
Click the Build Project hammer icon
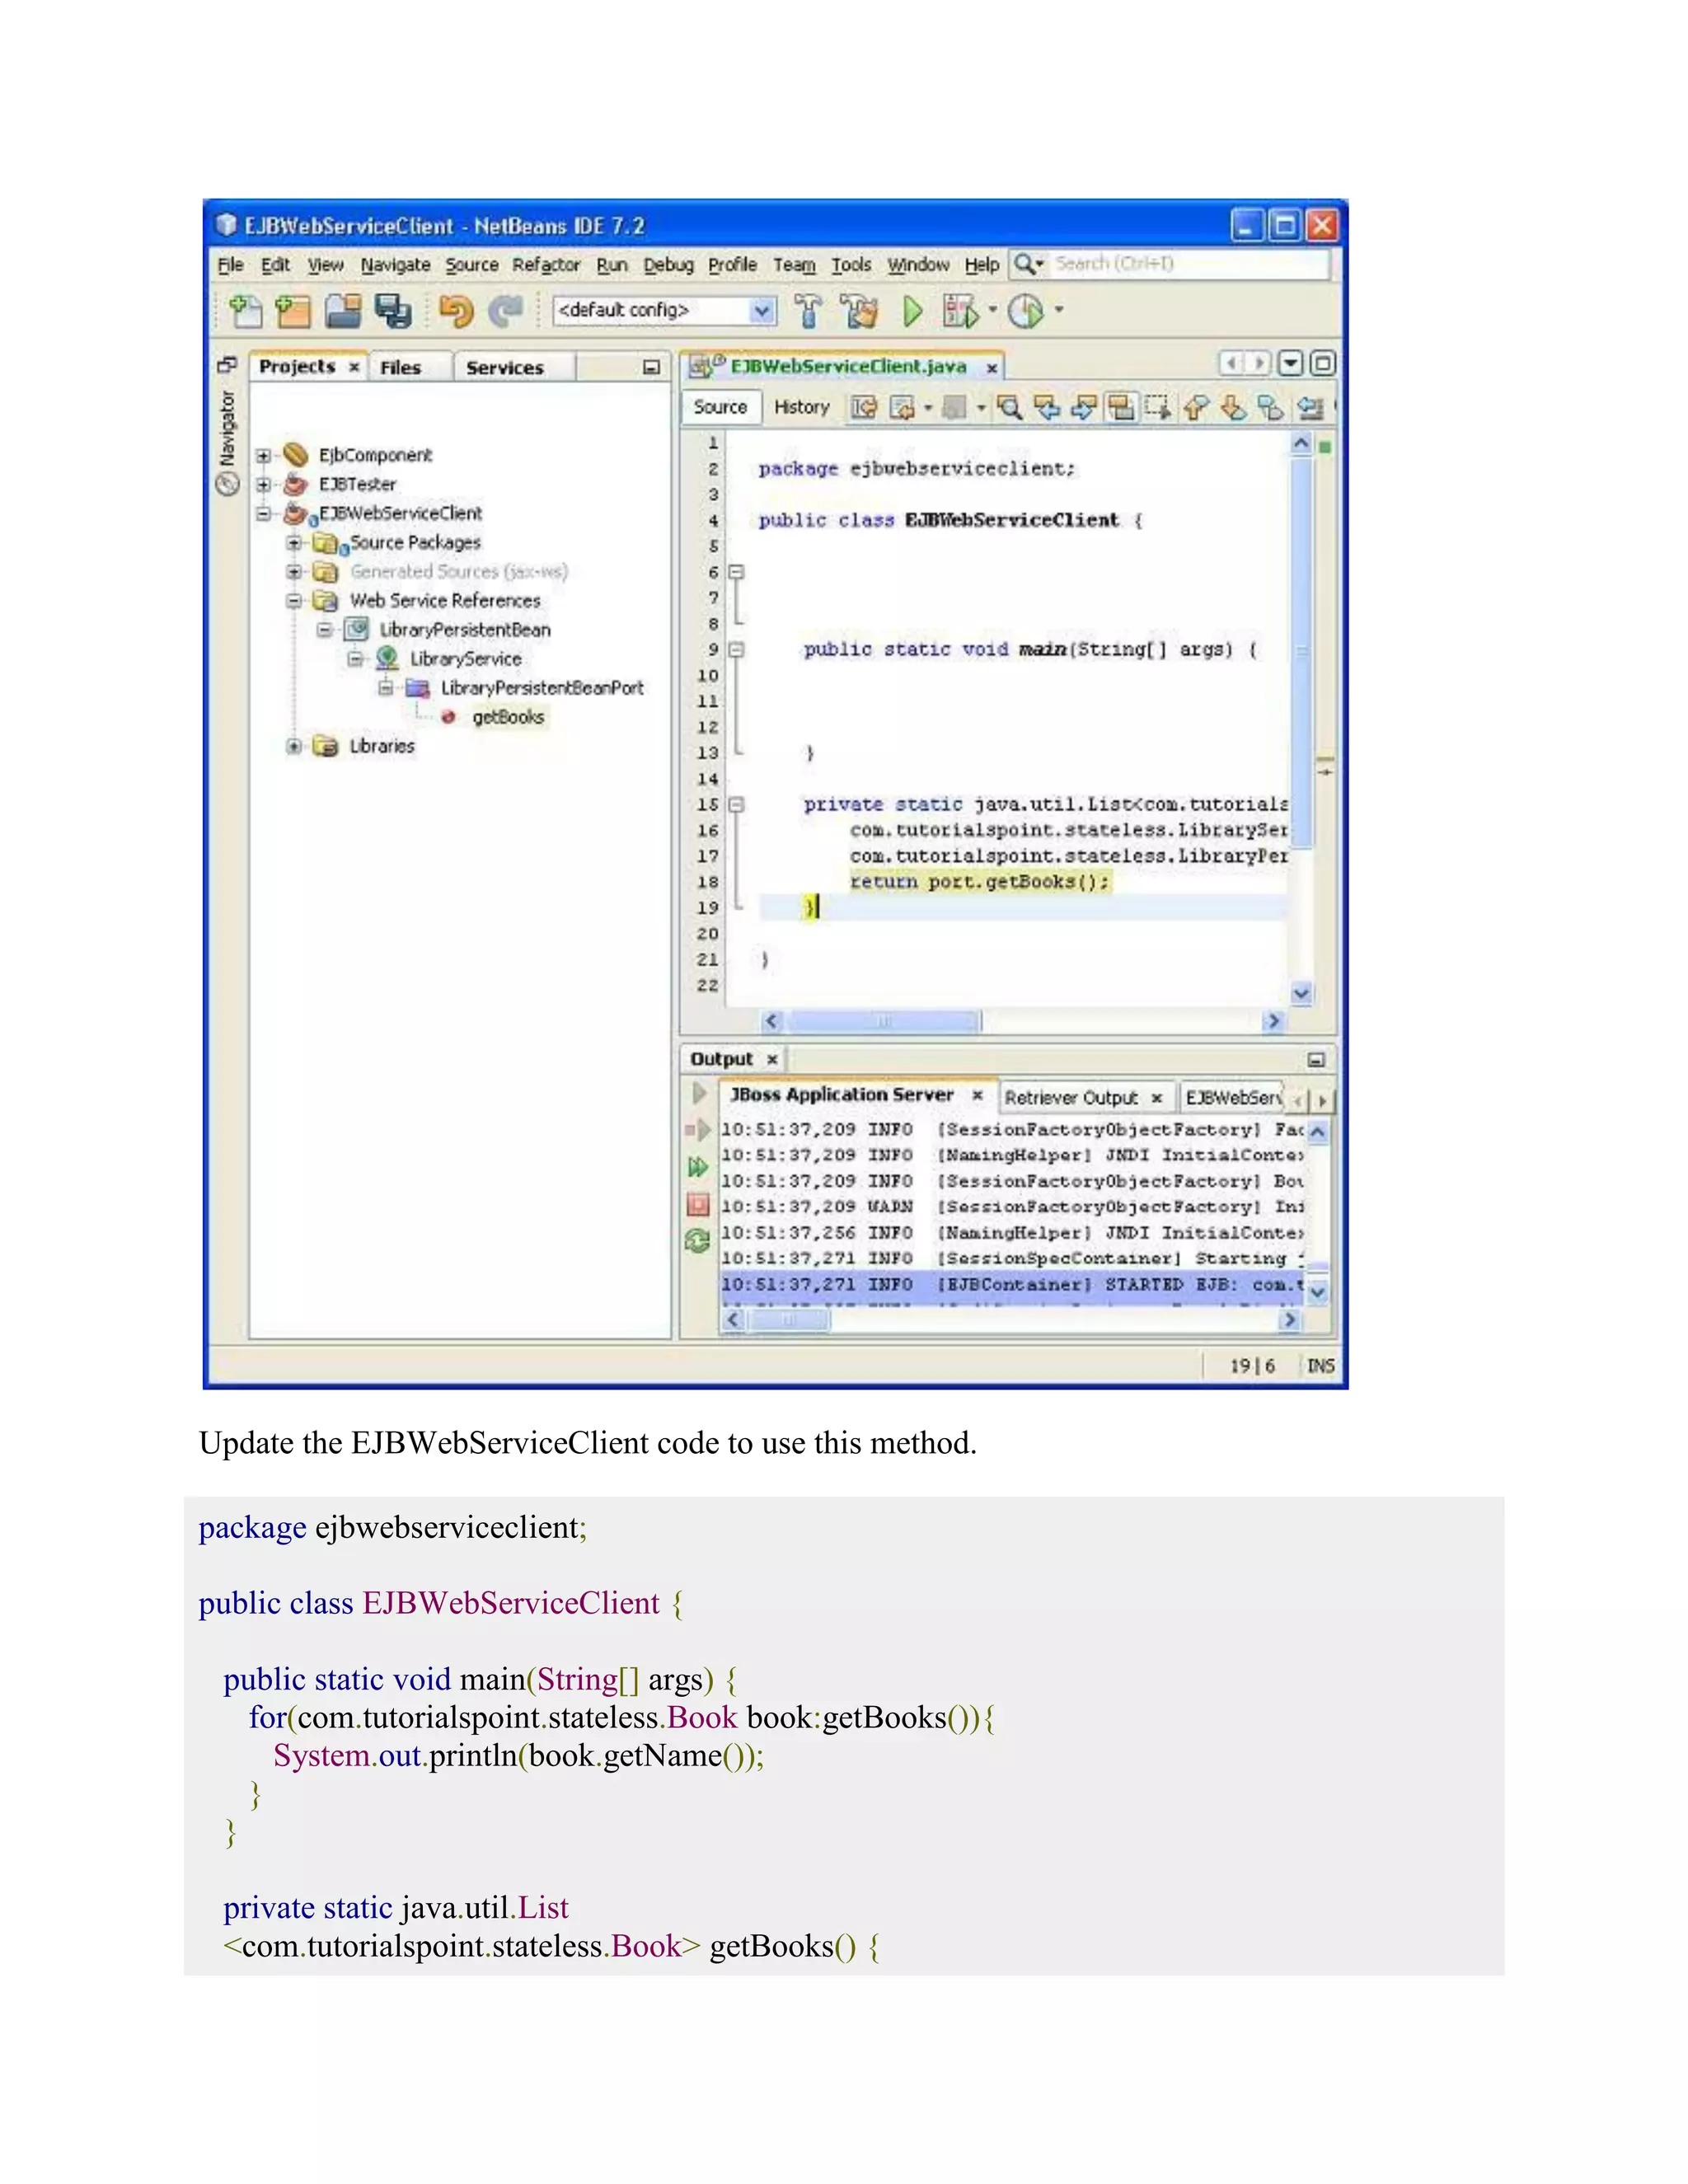(808, 311)
